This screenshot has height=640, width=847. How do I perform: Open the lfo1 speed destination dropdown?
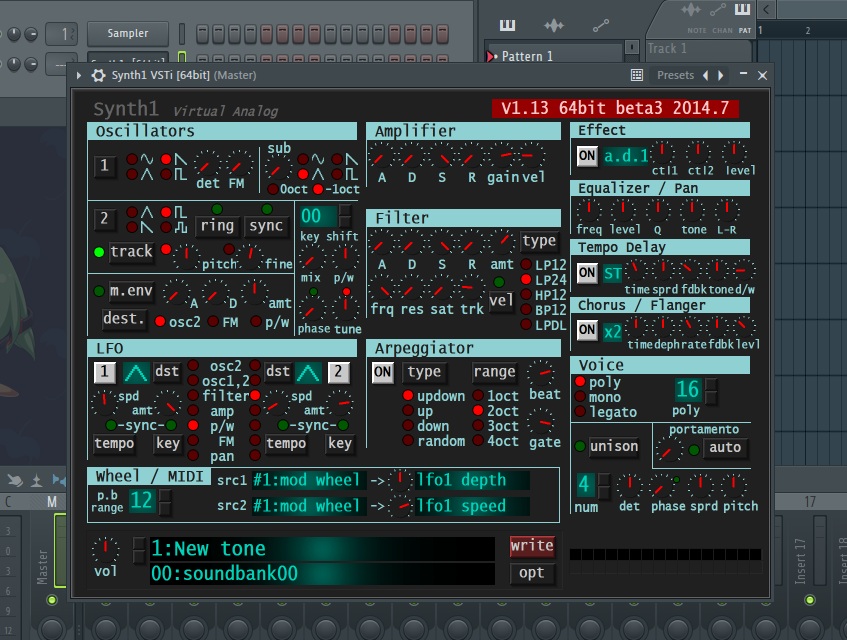pyautogui.click(x=472, y=506)
